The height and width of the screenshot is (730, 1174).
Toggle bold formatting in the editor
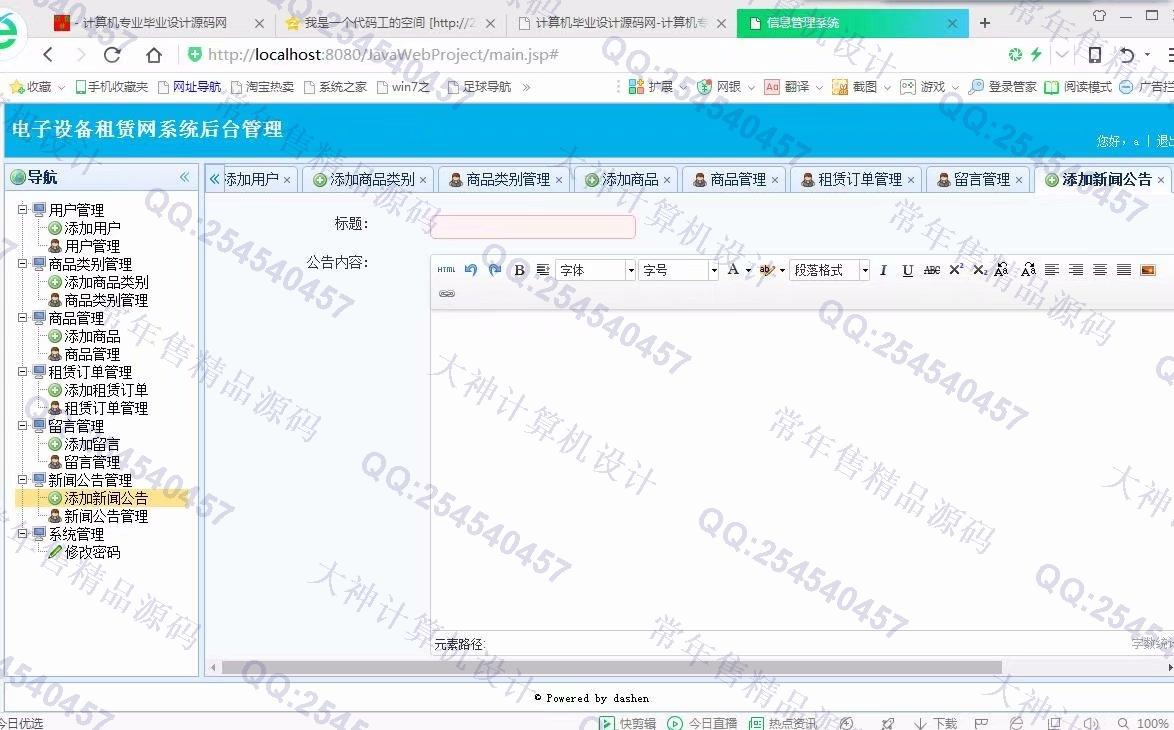coord(519,270)
